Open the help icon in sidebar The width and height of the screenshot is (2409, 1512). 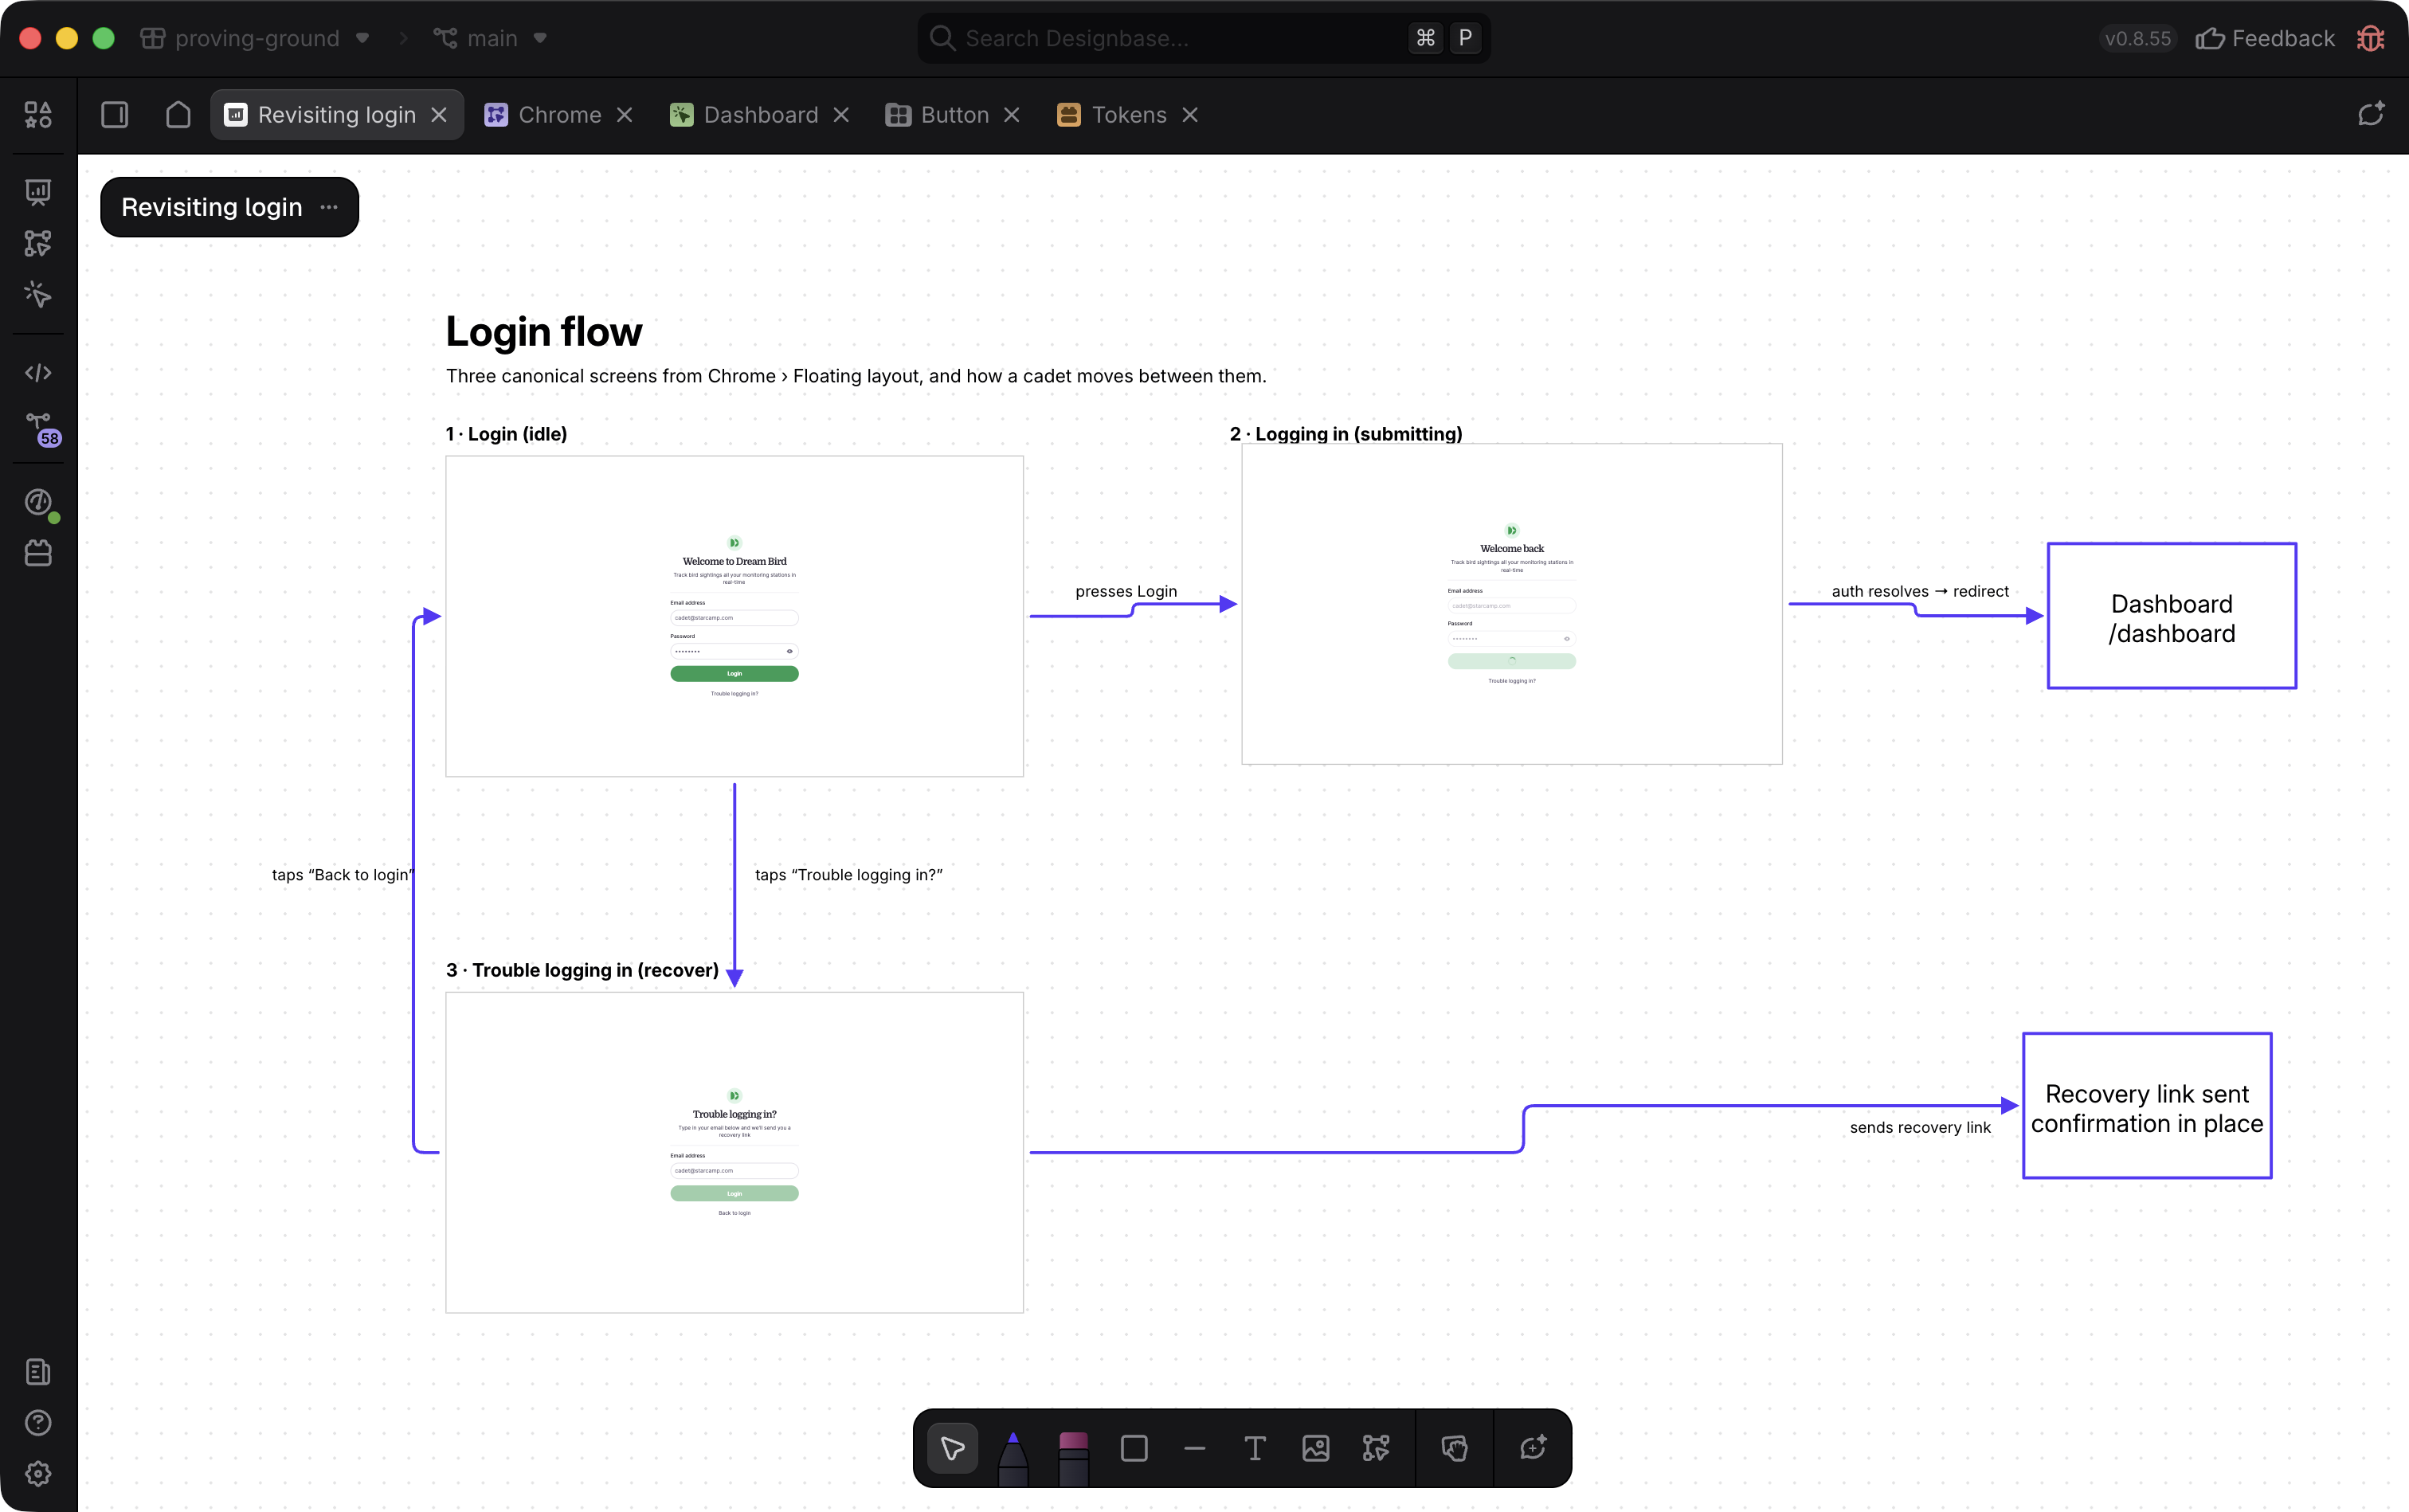(38, 1423)
